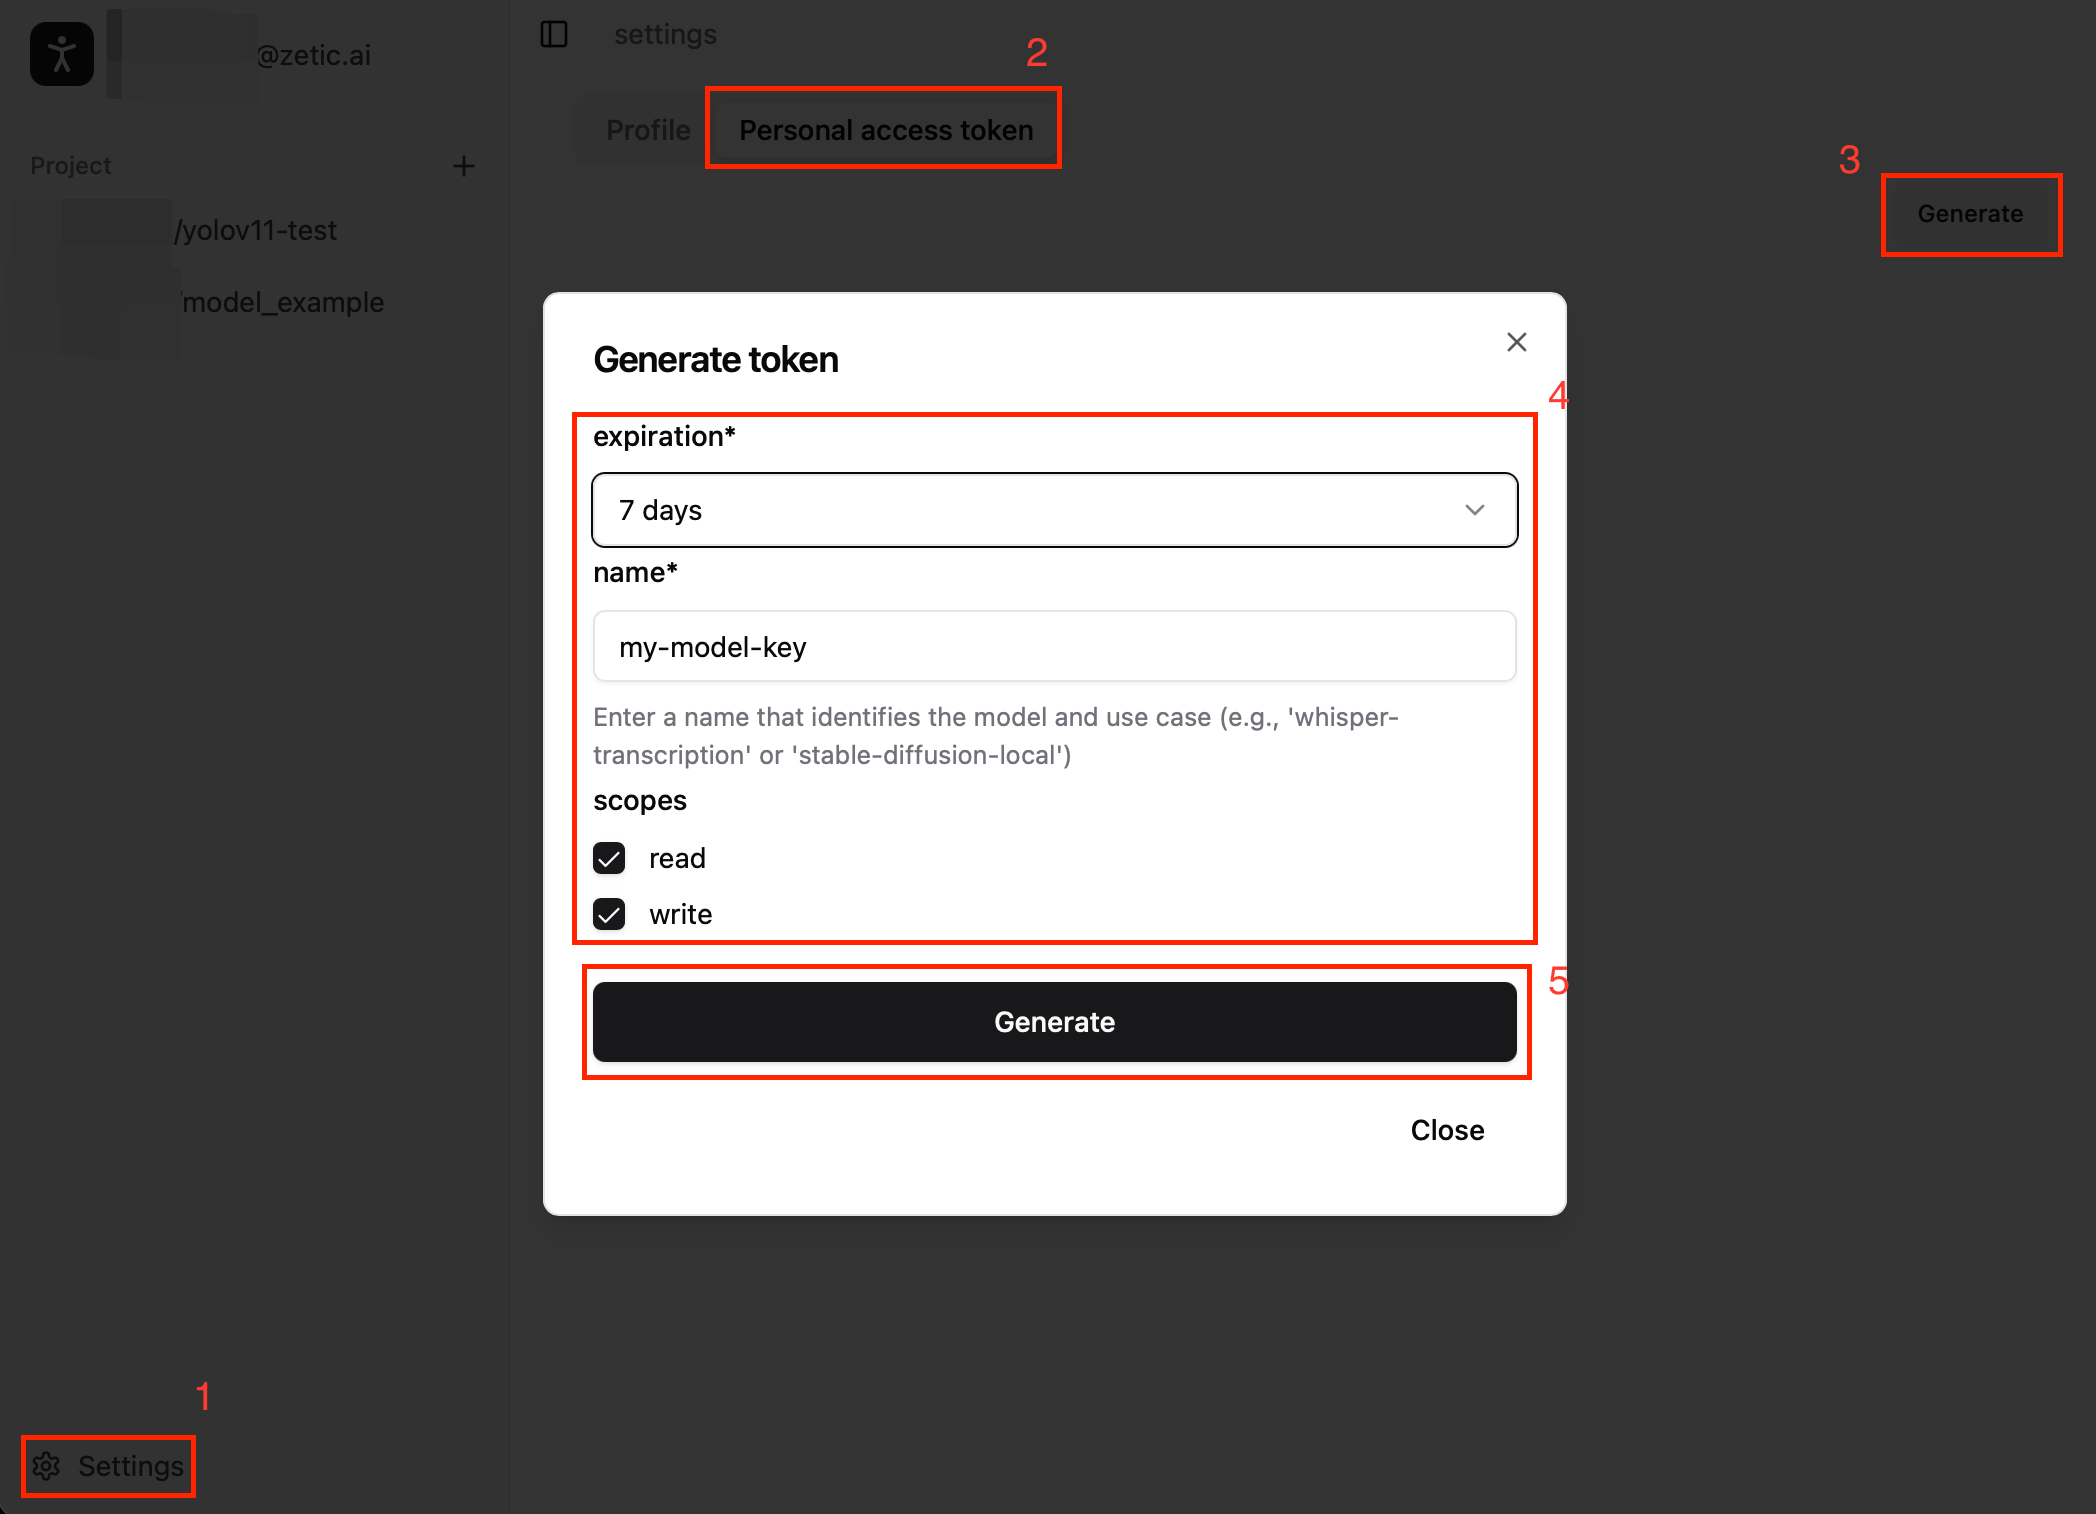
Task: Click the top-right Generate button
Action: click(1970, 214)
